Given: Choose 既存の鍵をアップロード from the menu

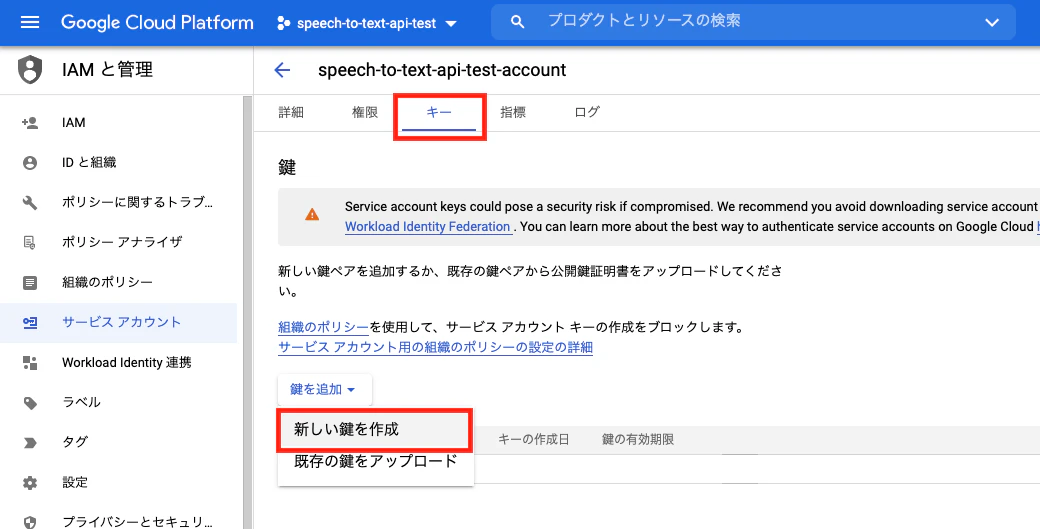Looking at the screenshot, I should pos(375,461).
